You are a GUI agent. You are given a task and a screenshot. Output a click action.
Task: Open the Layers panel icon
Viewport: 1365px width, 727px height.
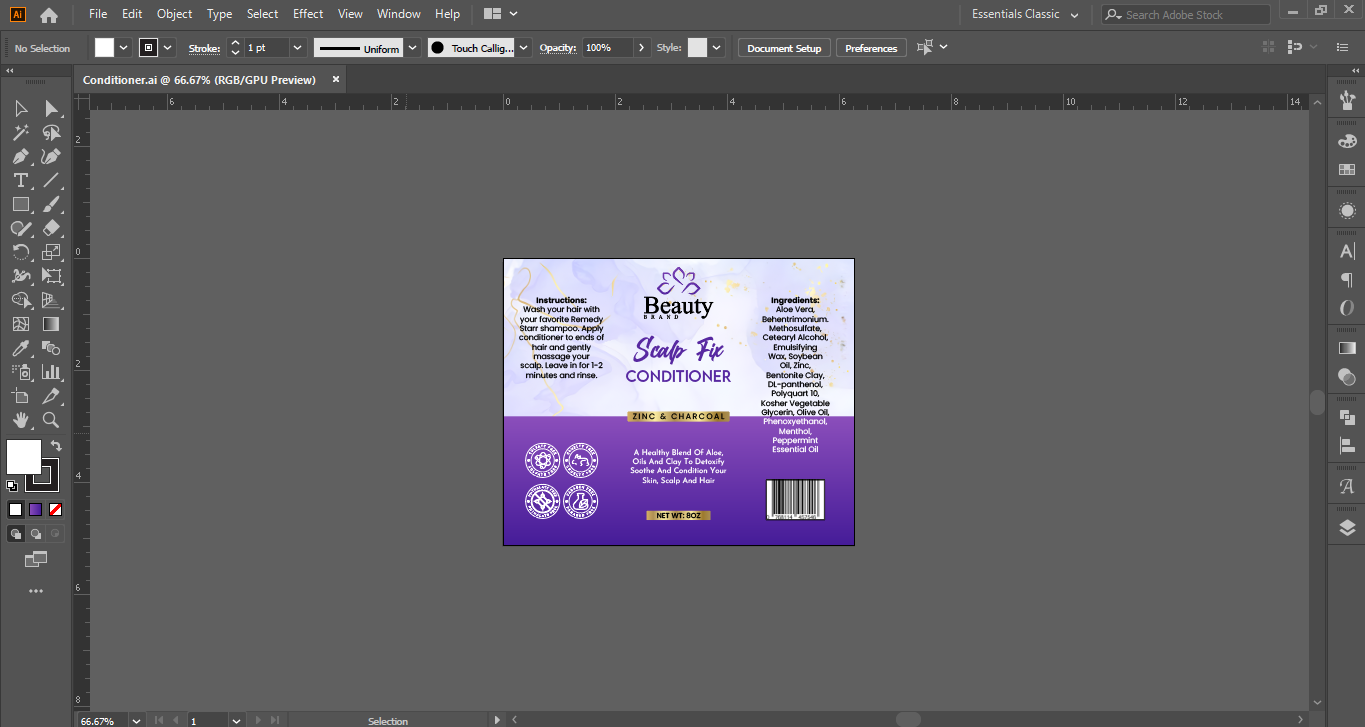(1347, 528)
